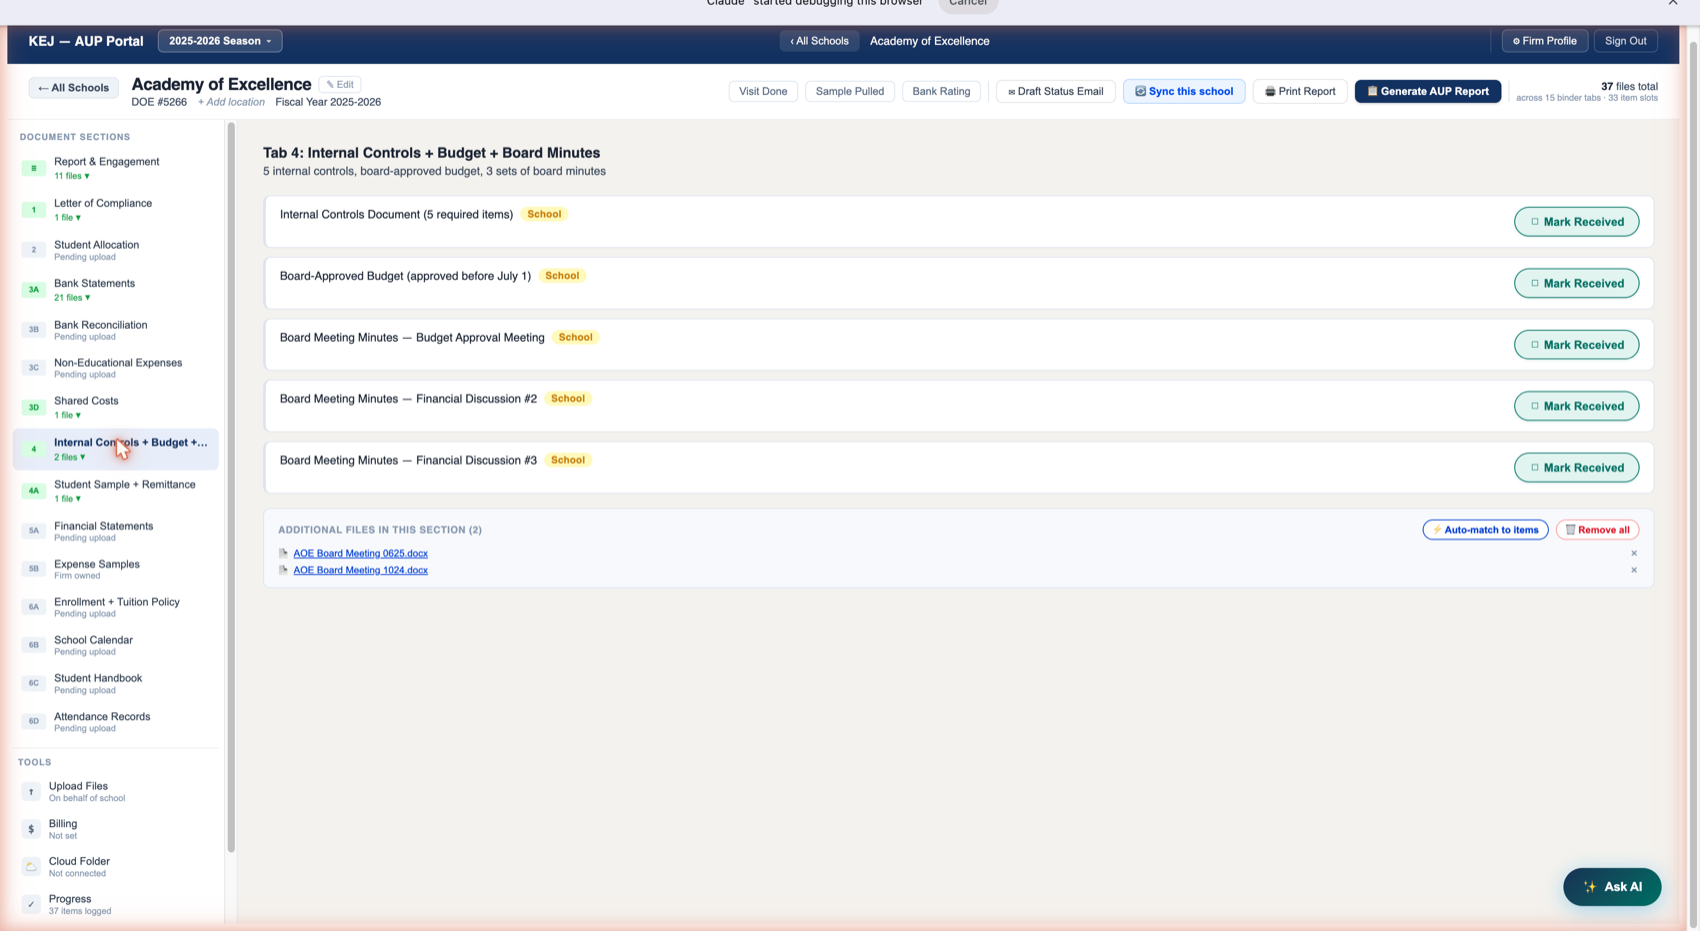
Task: Click the 3D badge for Shared Costs
Action: (x=33, y=408)
